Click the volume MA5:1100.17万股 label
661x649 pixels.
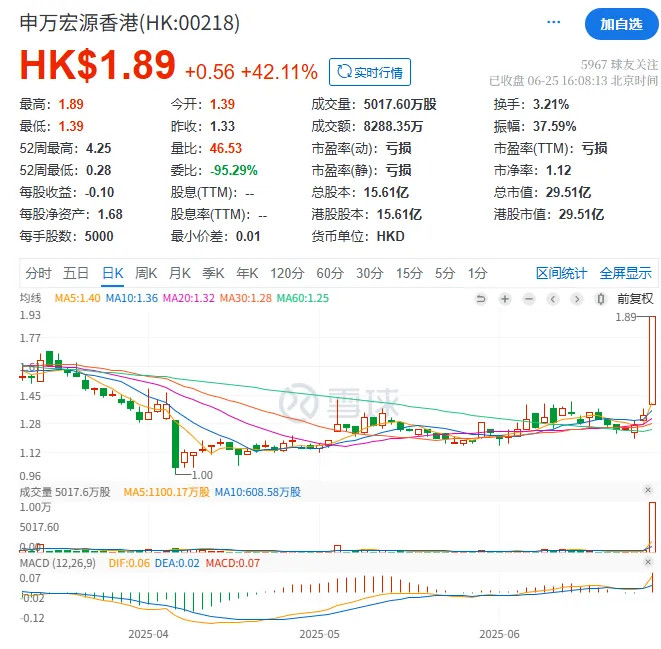click(x=167, y=492)
